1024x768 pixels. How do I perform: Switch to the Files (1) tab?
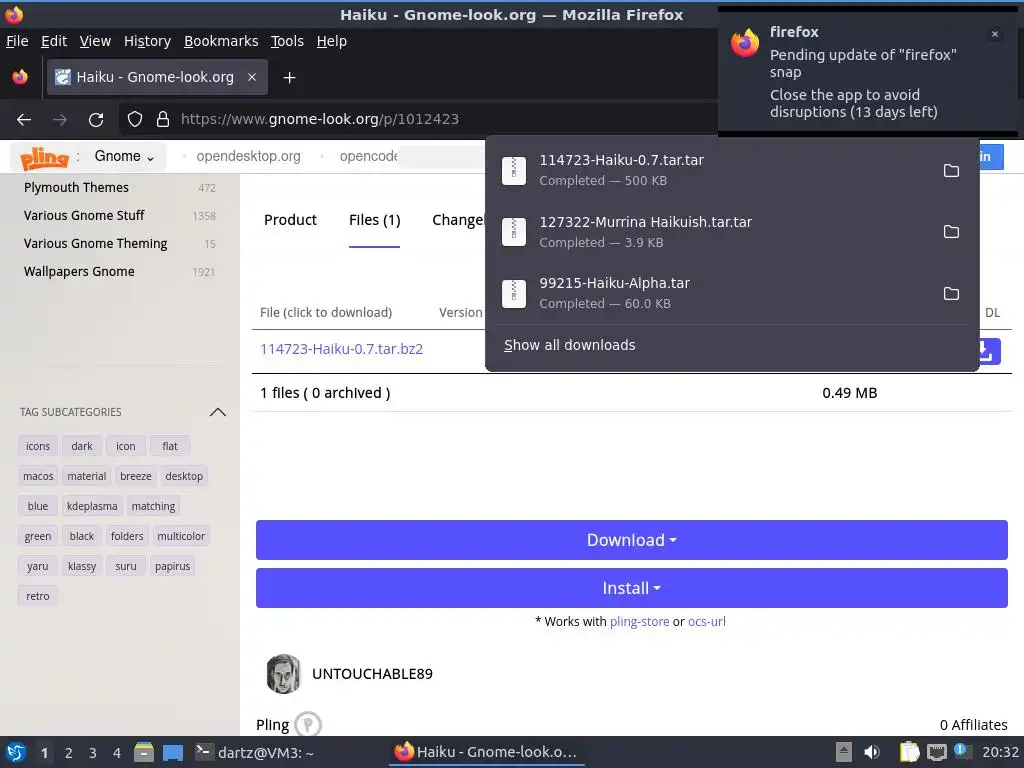(374, 220)
